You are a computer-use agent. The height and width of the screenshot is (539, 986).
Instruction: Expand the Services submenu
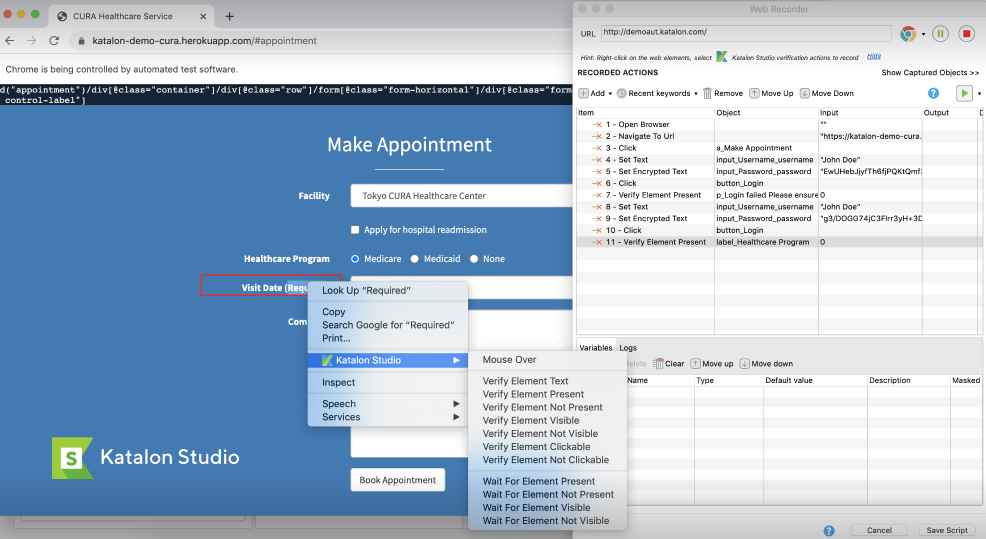pyautogui.click(x=388, y=417)
